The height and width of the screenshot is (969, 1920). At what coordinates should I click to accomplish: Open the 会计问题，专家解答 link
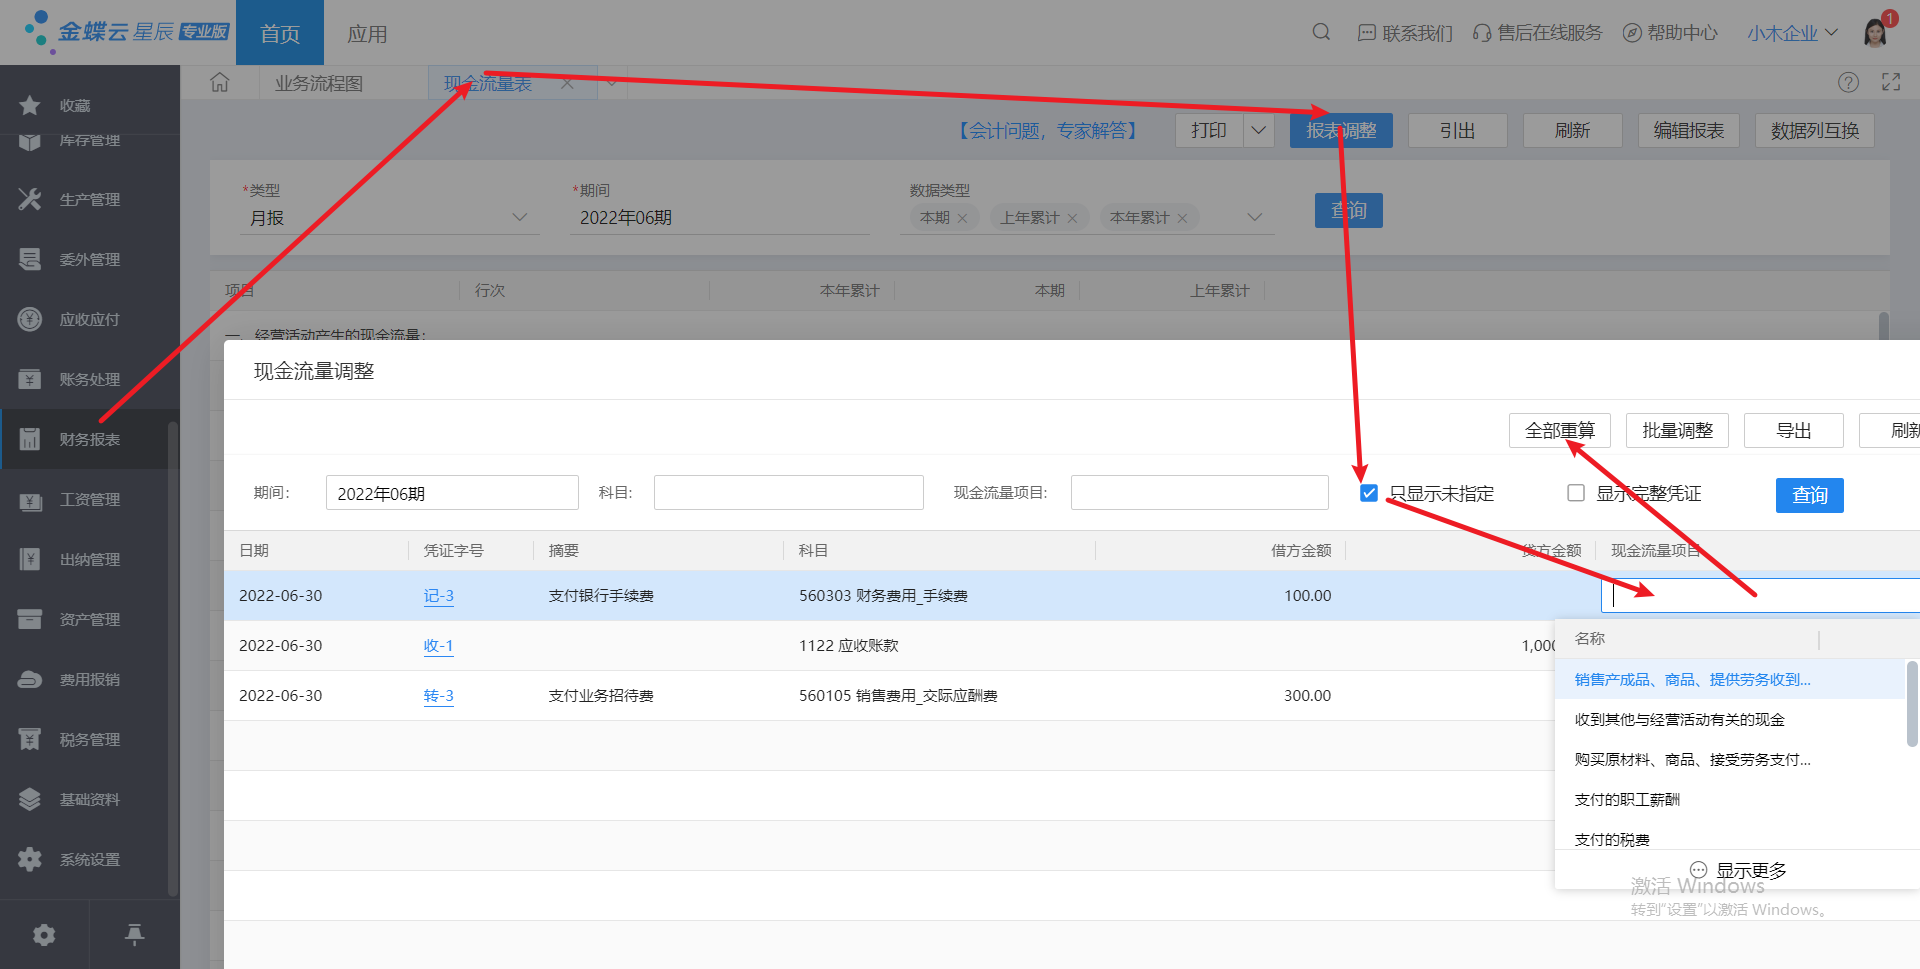pos(1047,130)
